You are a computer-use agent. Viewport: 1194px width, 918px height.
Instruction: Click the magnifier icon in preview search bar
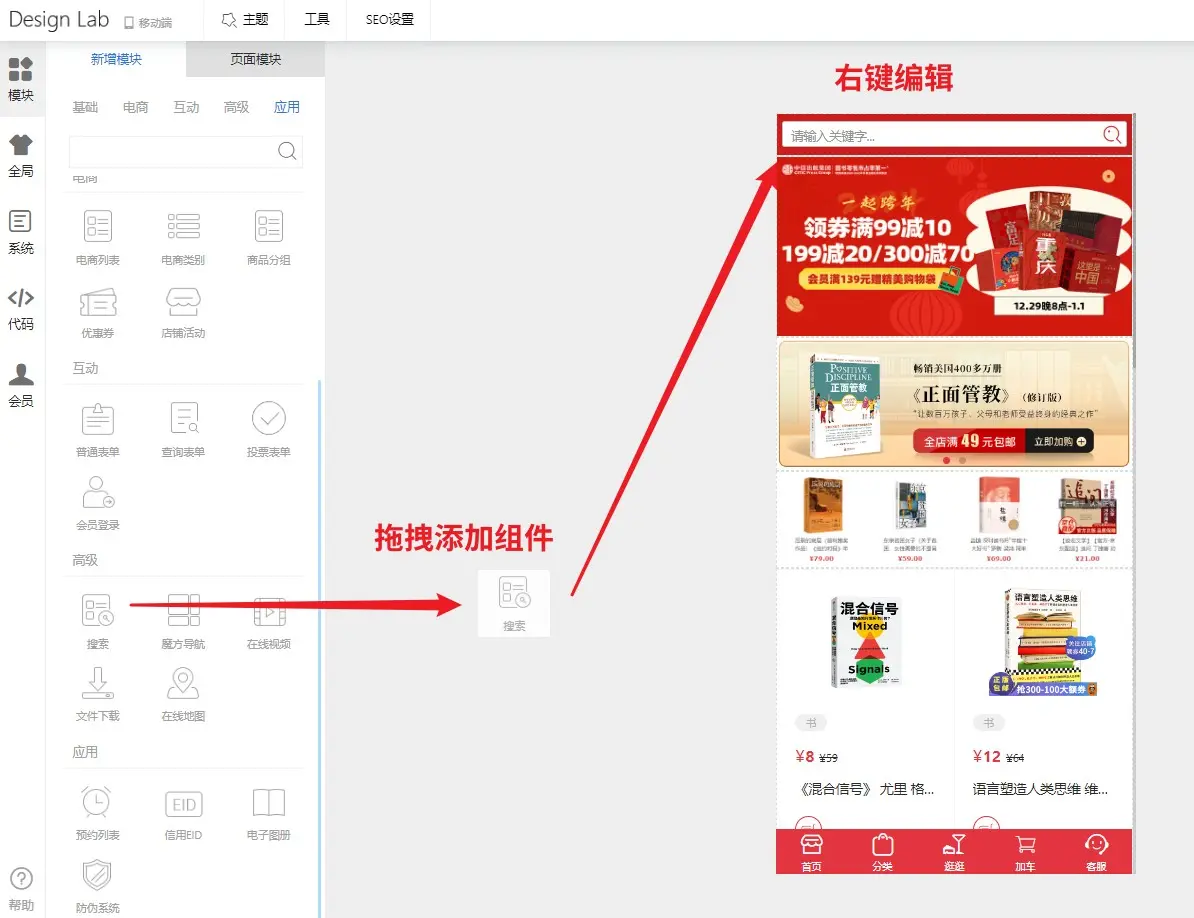tap(1112, 135)
